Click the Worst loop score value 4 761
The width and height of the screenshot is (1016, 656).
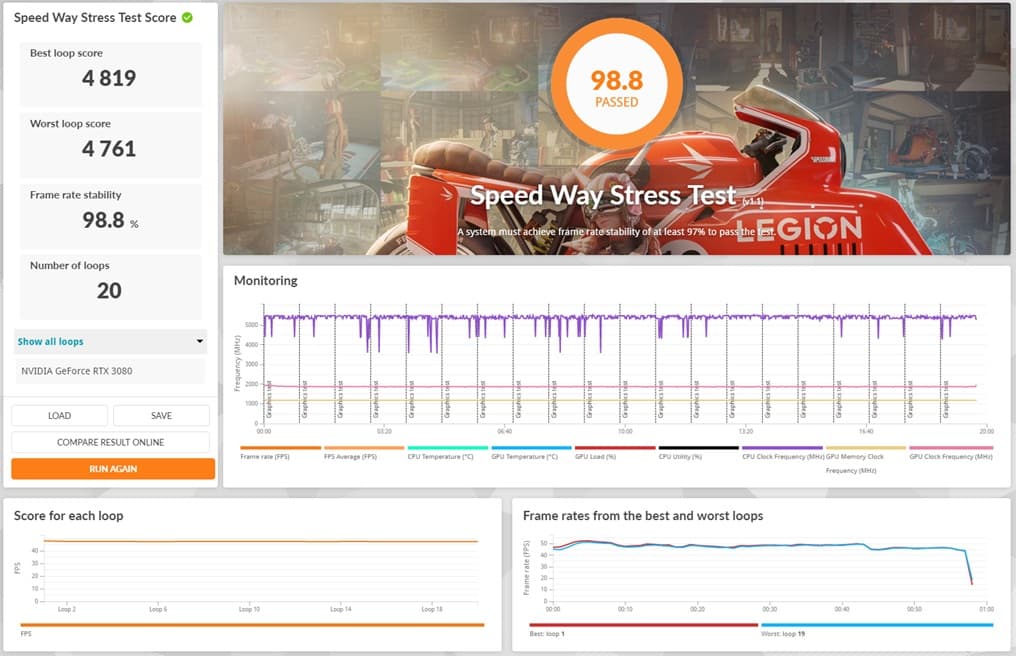(109, 149)
